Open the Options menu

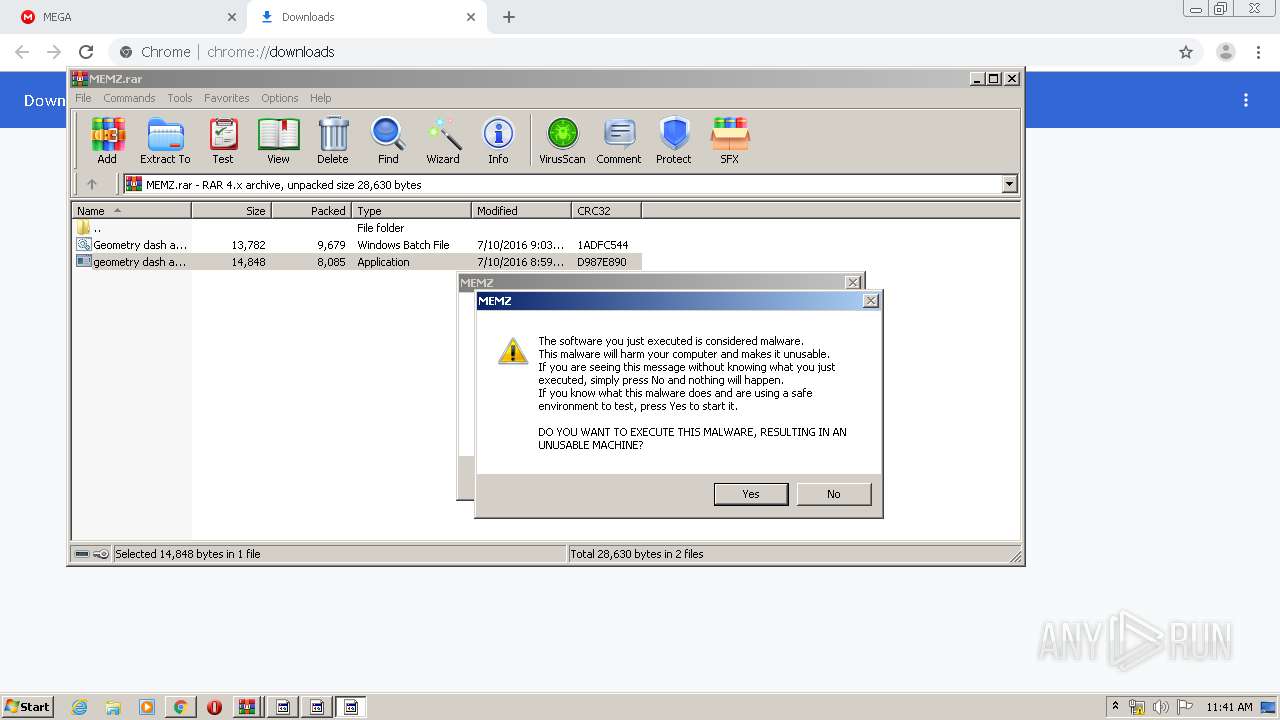280,98
